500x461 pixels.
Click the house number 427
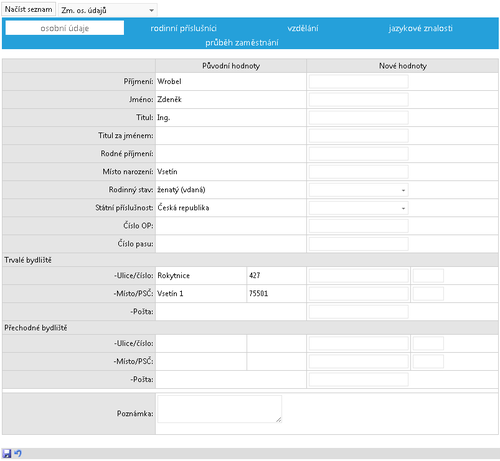click(x=255, y=275)
